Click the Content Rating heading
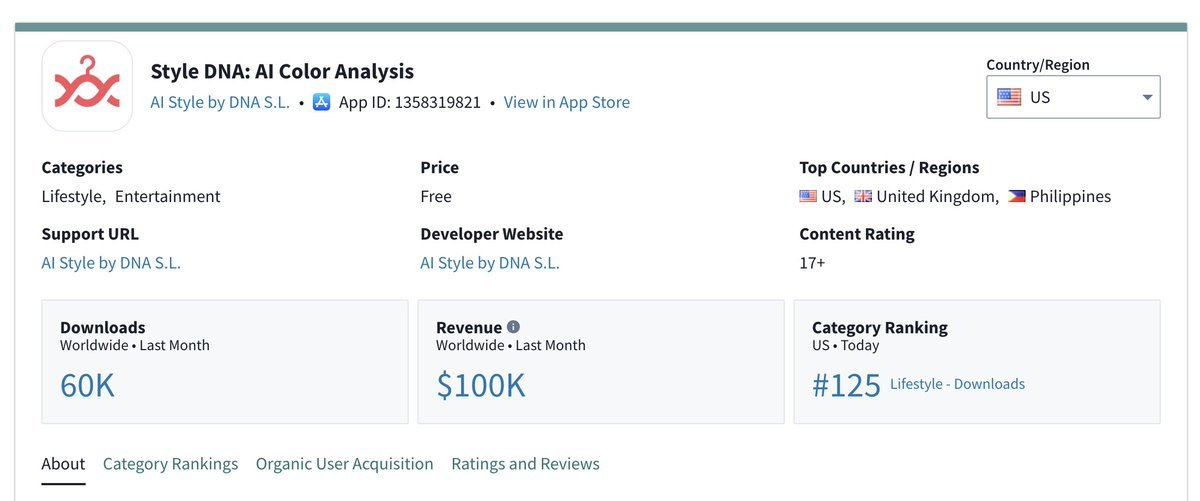The height and width of the screenshot is (501, 1200). (857, 234)
